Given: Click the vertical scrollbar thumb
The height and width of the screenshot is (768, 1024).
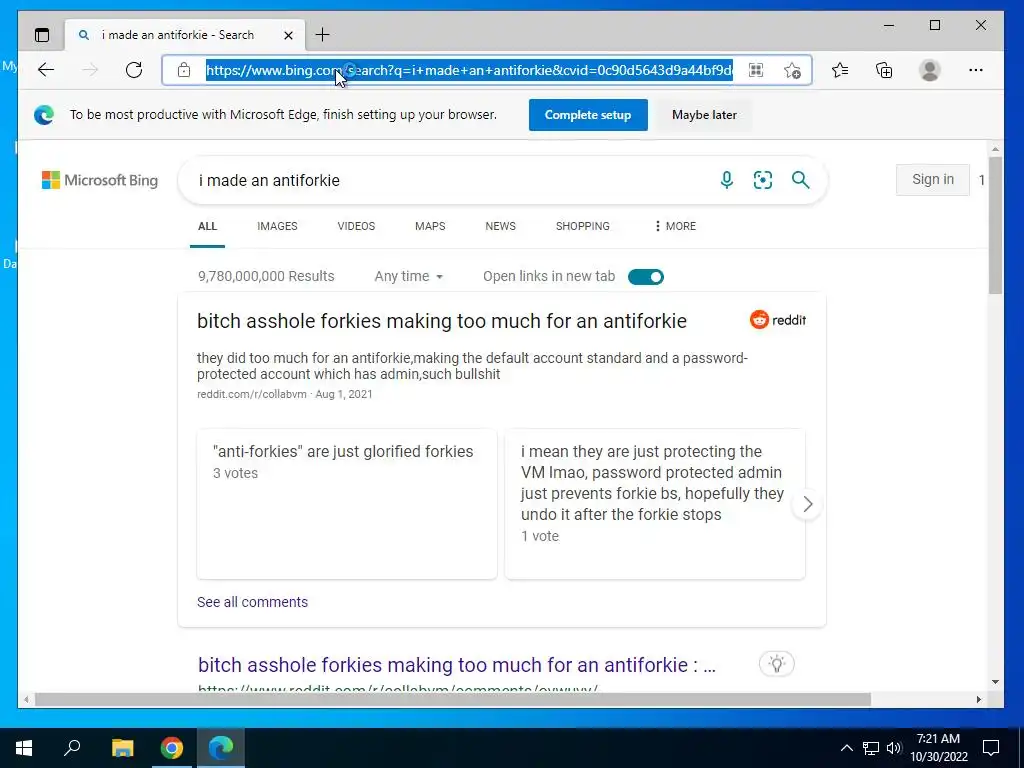Looking at the screenshot, I should (995, 225).
